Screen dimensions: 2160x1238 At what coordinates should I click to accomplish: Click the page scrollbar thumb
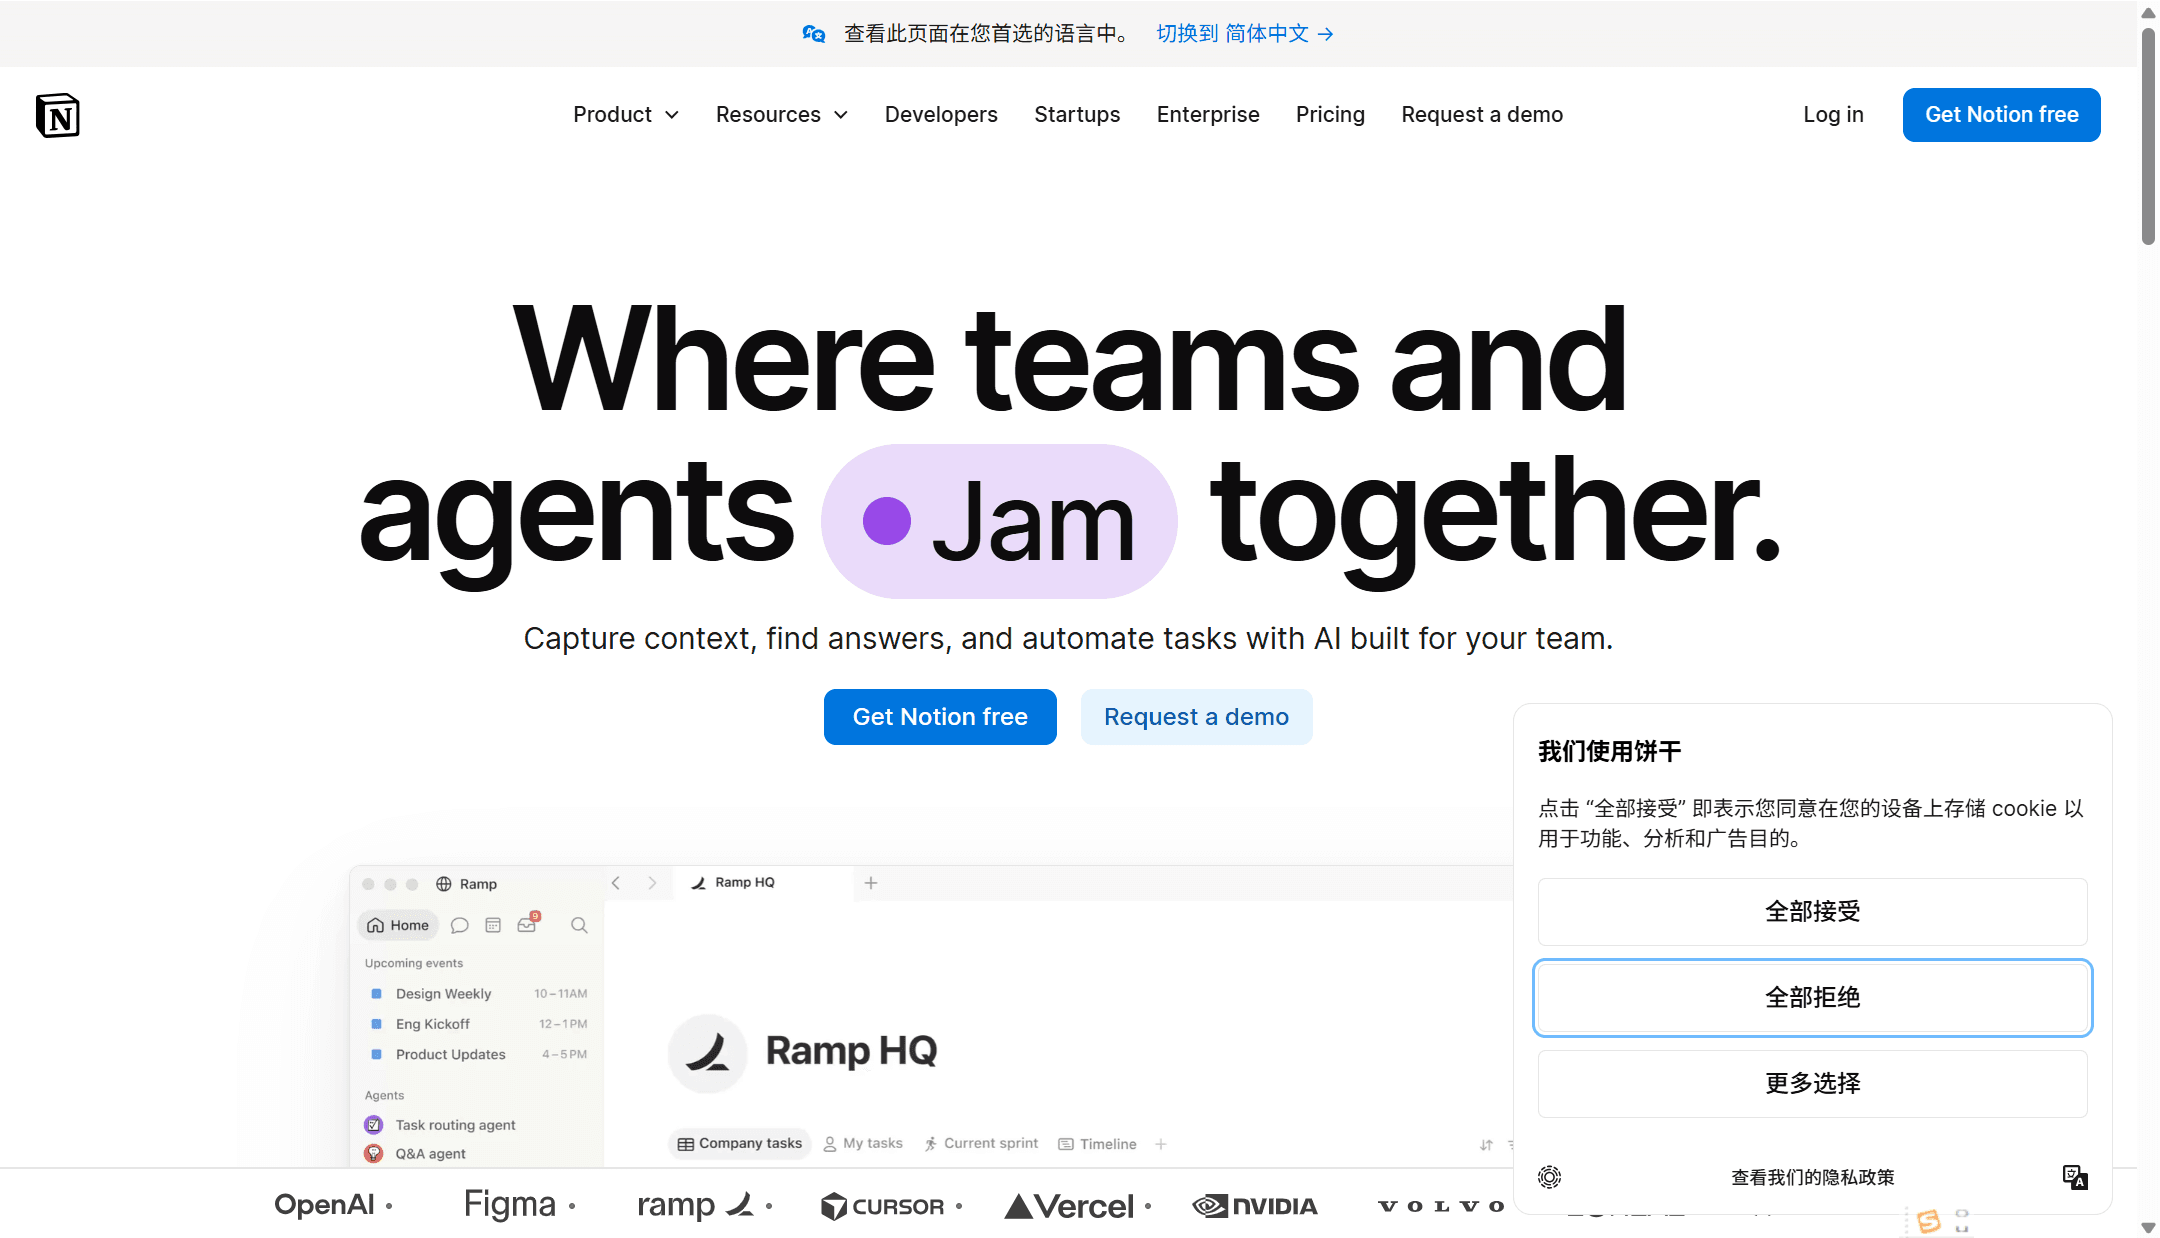(2148, 136)
